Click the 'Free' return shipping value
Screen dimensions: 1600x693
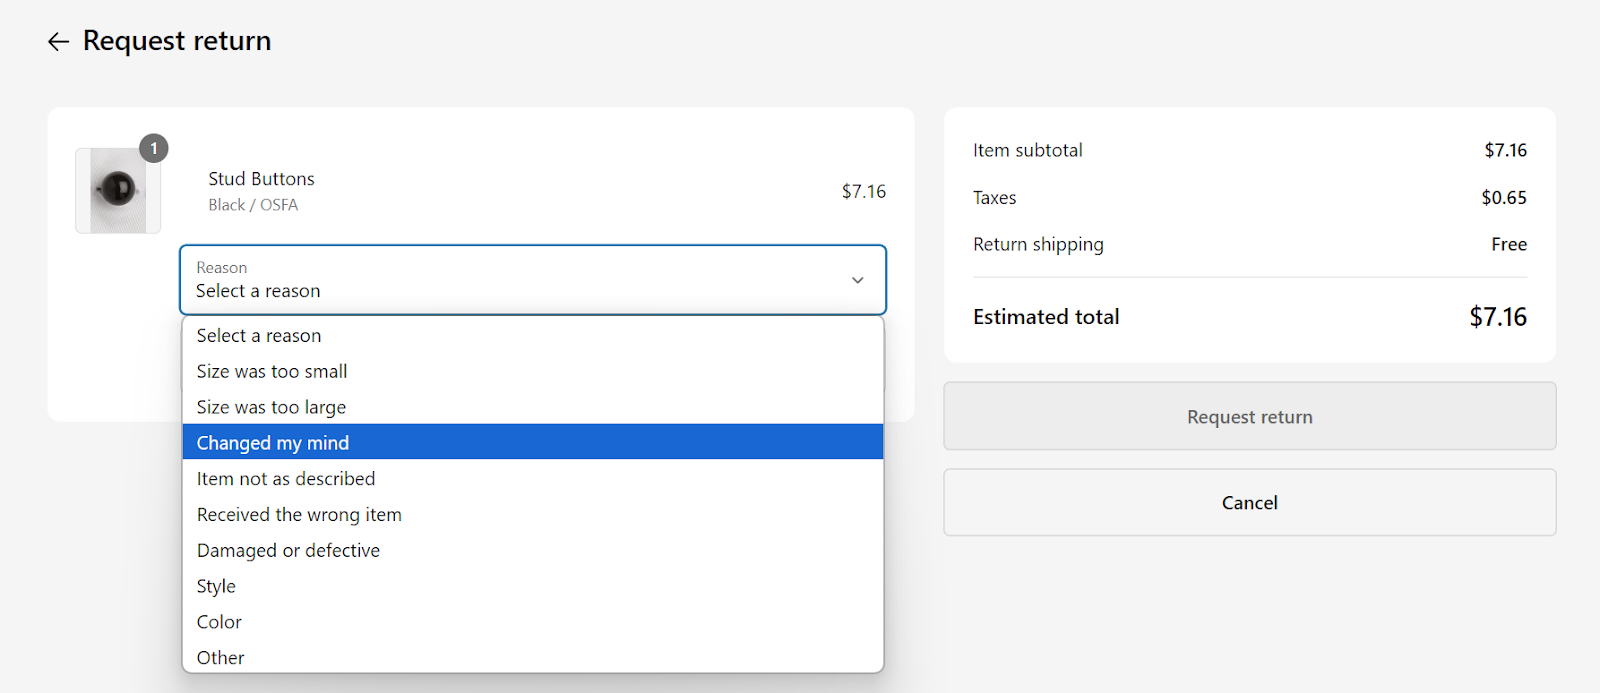point(1509,244)
